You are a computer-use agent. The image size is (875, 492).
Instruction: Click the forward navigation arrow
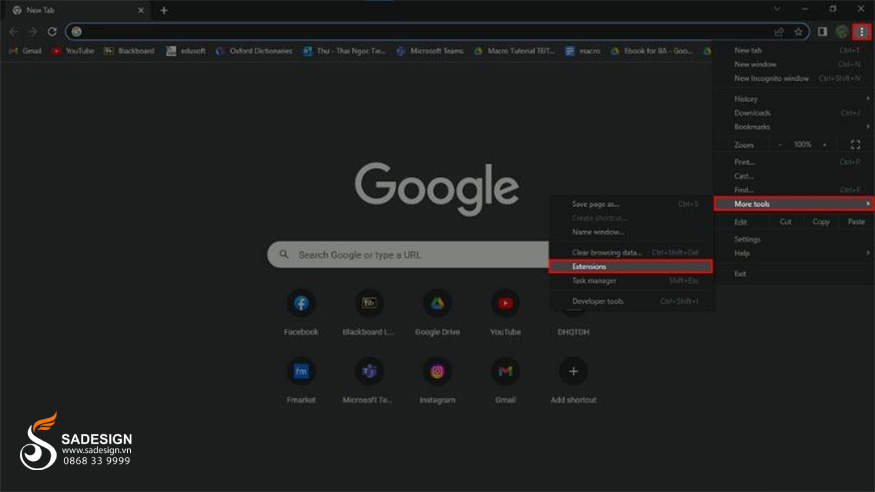tap(32, 32)
